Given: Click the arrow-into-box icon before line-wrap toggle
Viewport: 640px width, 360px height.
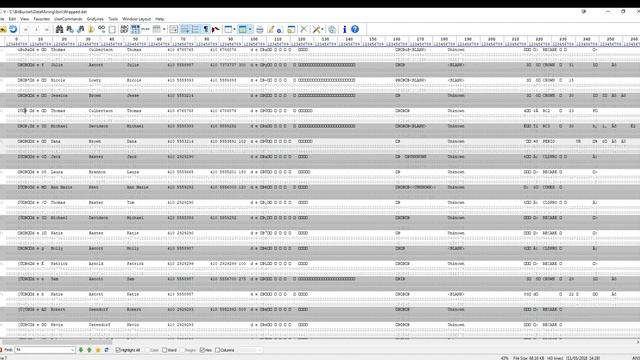Looking at the screenshot, I should 173,29.
